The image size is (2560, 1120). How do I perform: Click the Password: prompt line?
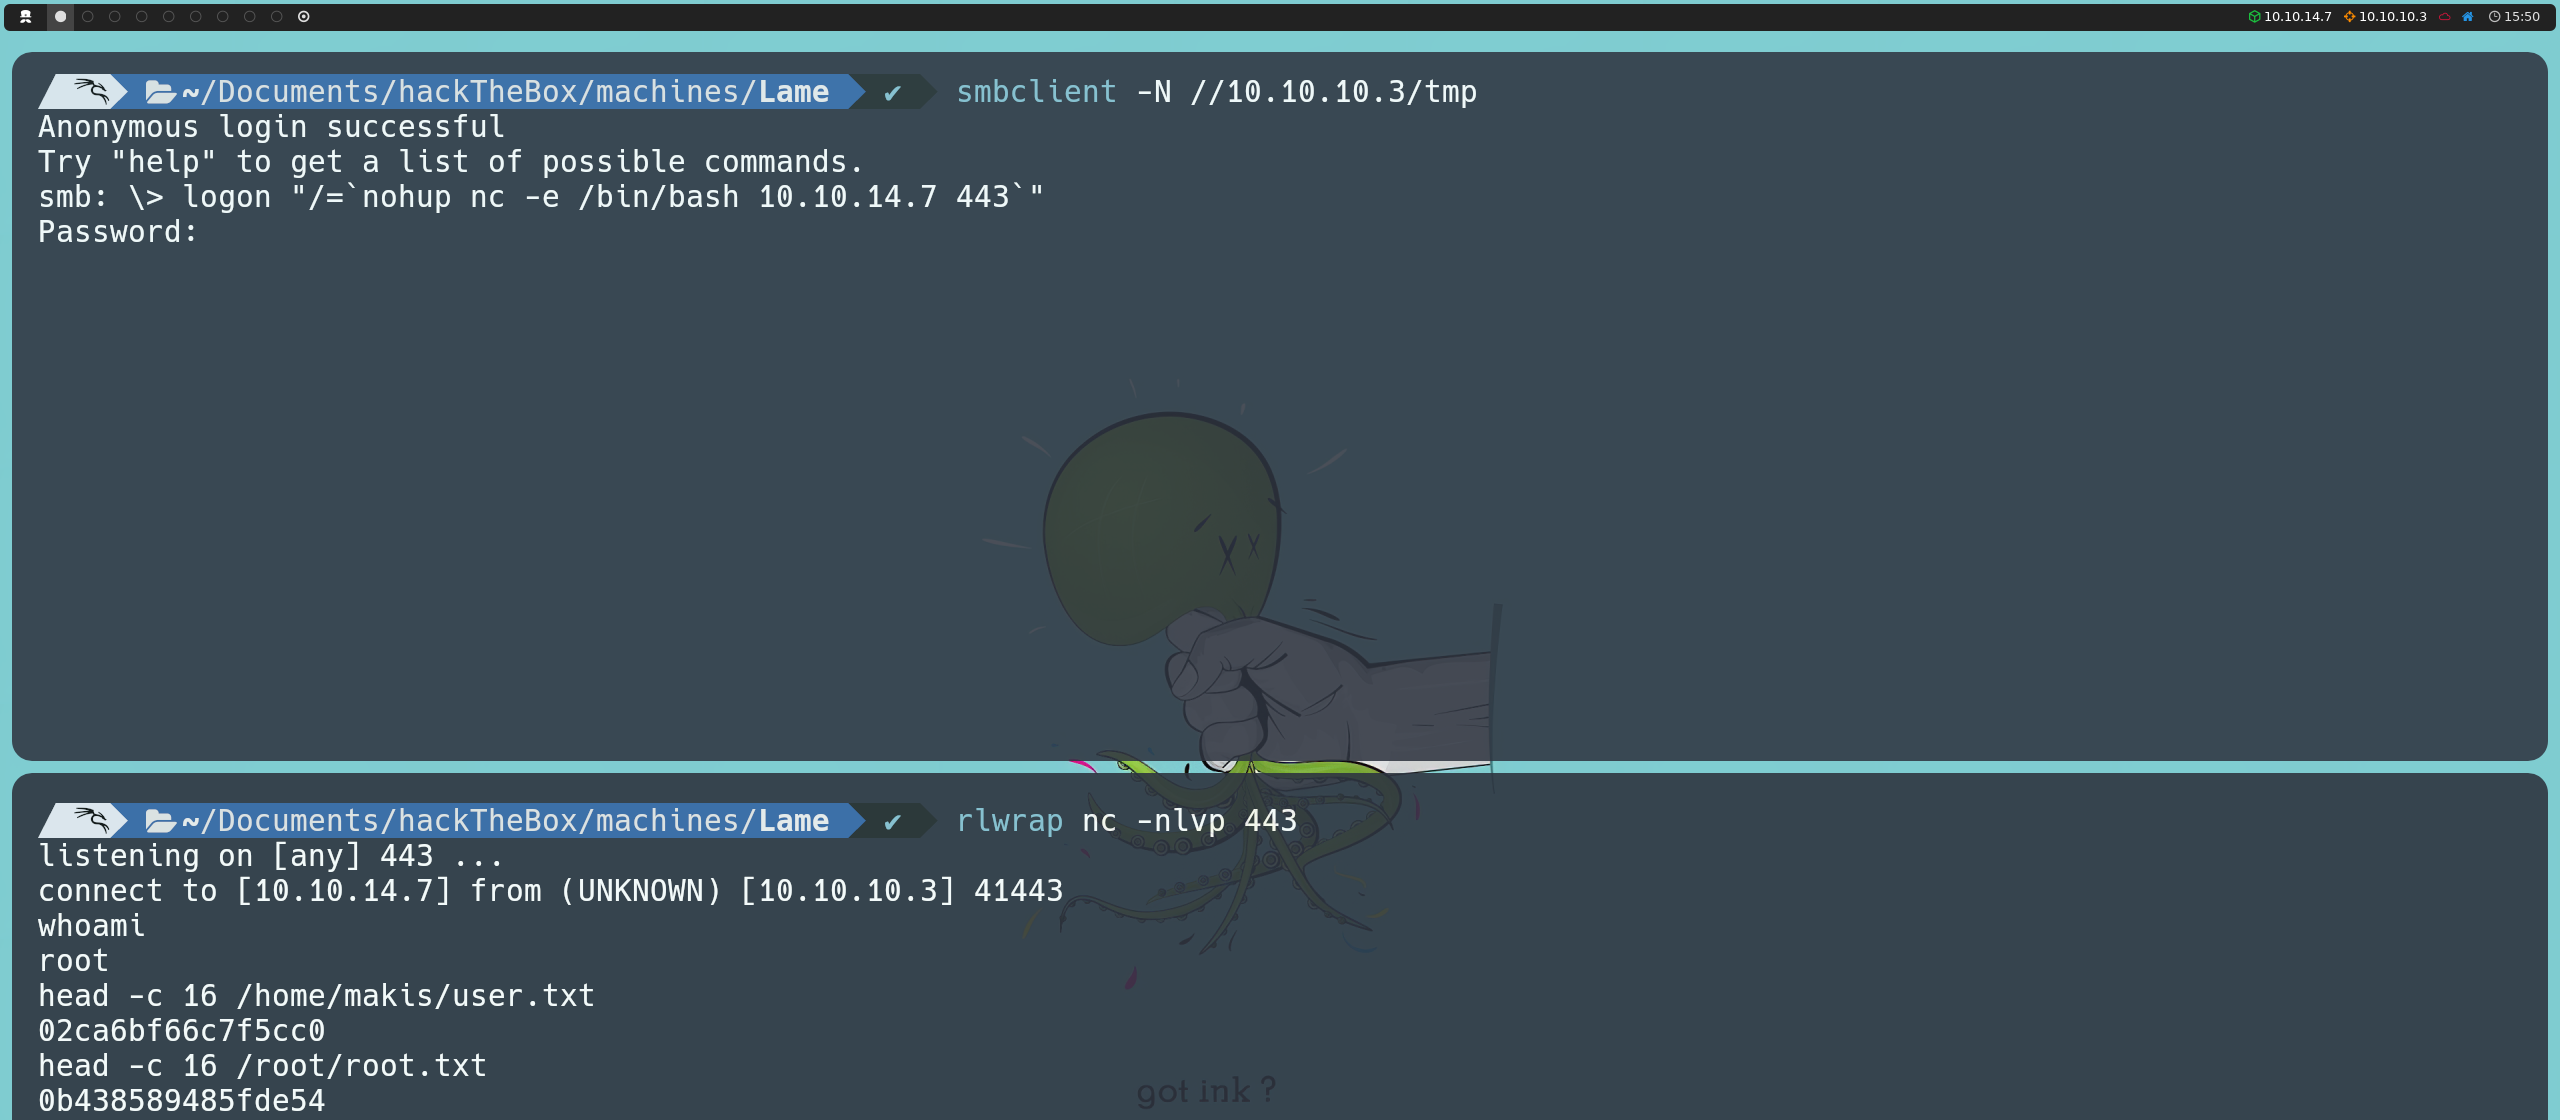pos(118,232)
